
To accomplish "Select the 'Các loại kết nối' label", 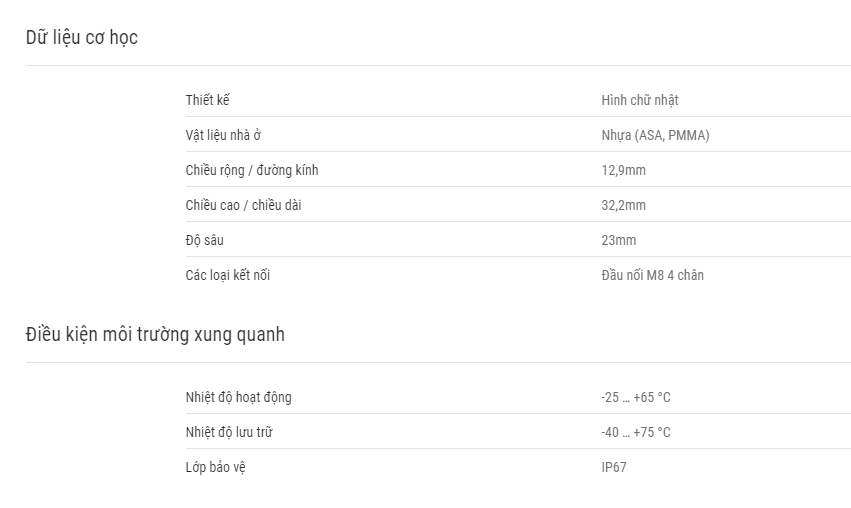I will point(227,275).
